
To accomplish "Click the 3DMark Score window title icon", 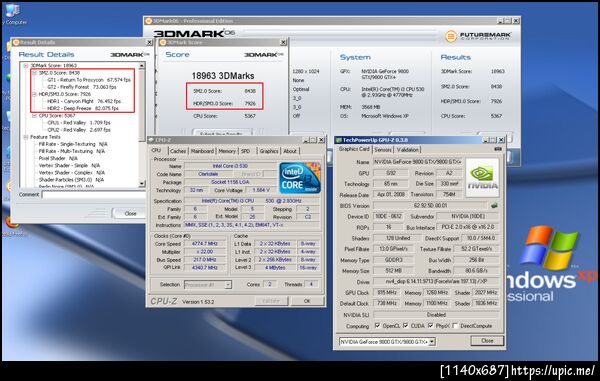I will (163, 42).
